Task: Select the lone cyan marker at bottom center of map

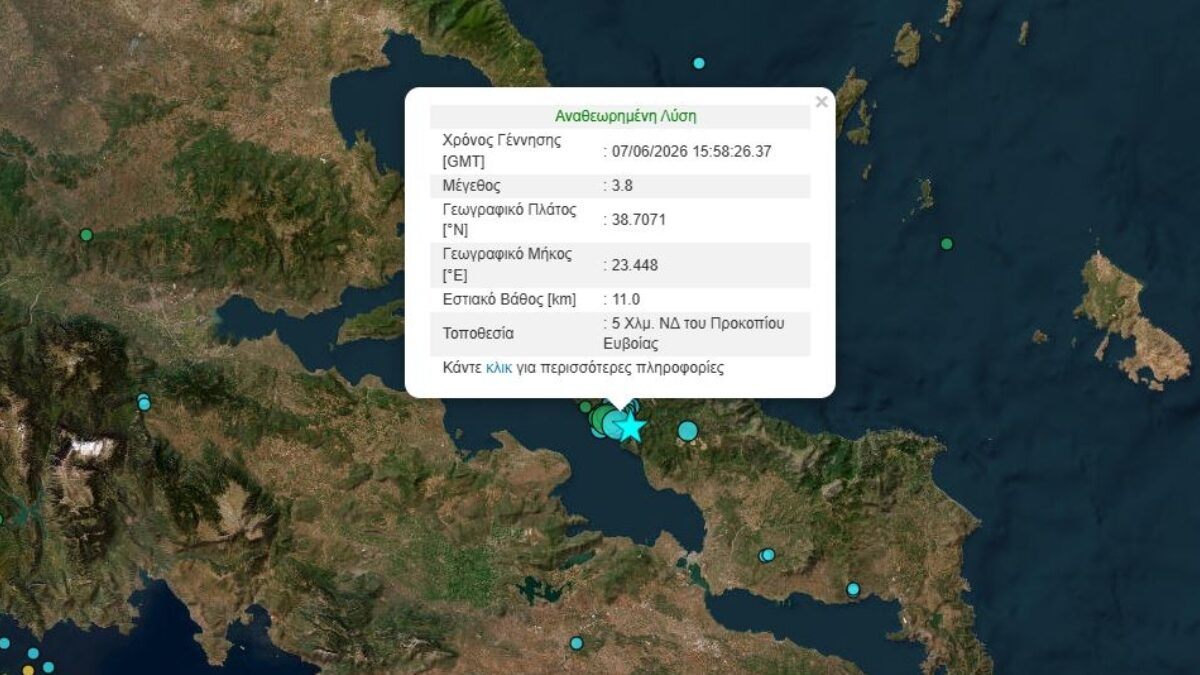Action: pyautogui.click(x=576, y=643)
